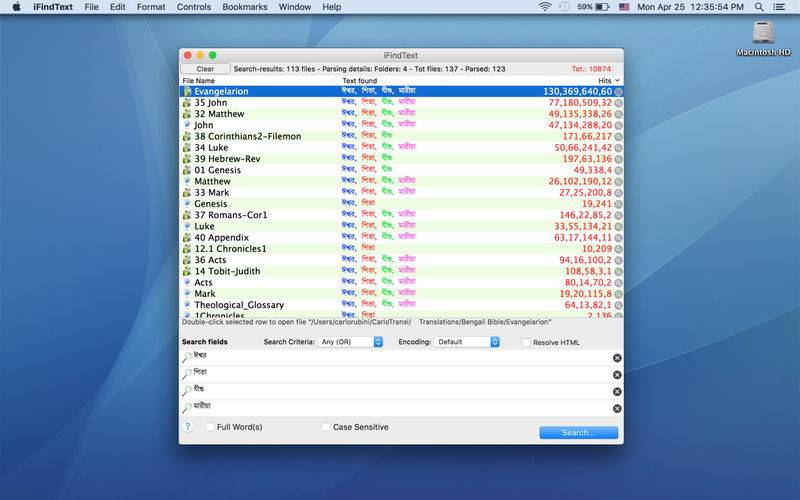The image size is (800, 500).
Task: Clear the fourth search field with its X icon
Action: 617,409
